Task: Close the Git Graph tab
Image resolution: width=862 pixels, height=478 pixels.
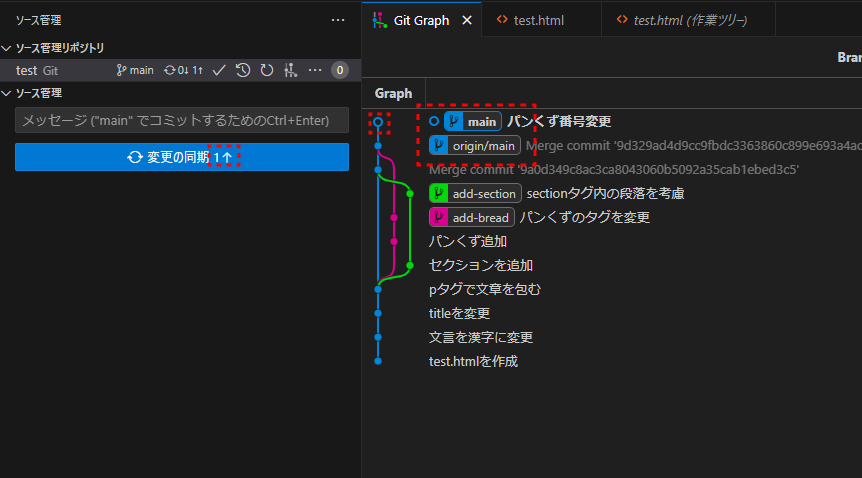Action: pyautogui.click(x=467, y=20)
